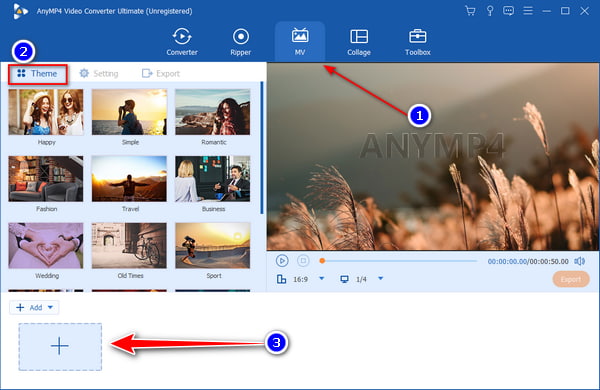The height and width of the screenshot is (390, 600).
Task: Select the Theme tab
Action: point(38,73)
